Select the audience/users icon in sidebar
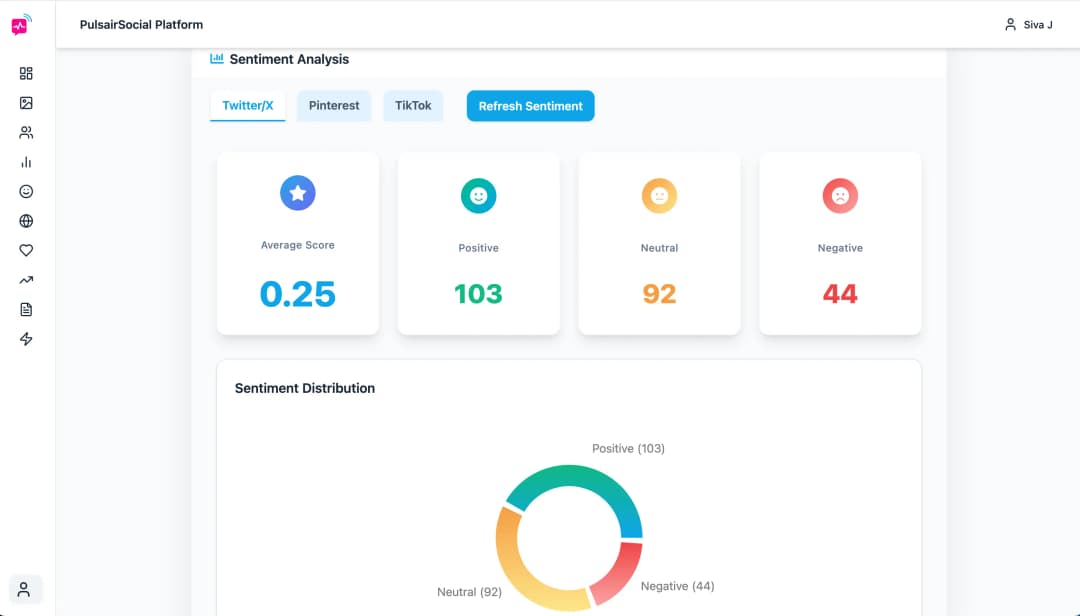Viewport: 1080px width, 616px height. click(x=26, y=132)
